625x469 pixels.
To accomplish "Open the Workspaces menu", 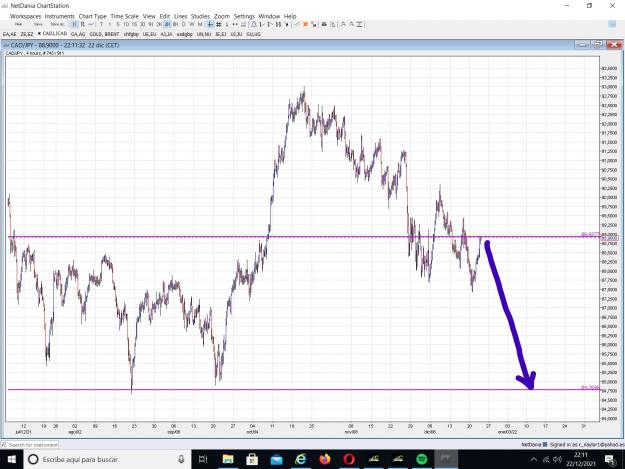I will [26, 16].
